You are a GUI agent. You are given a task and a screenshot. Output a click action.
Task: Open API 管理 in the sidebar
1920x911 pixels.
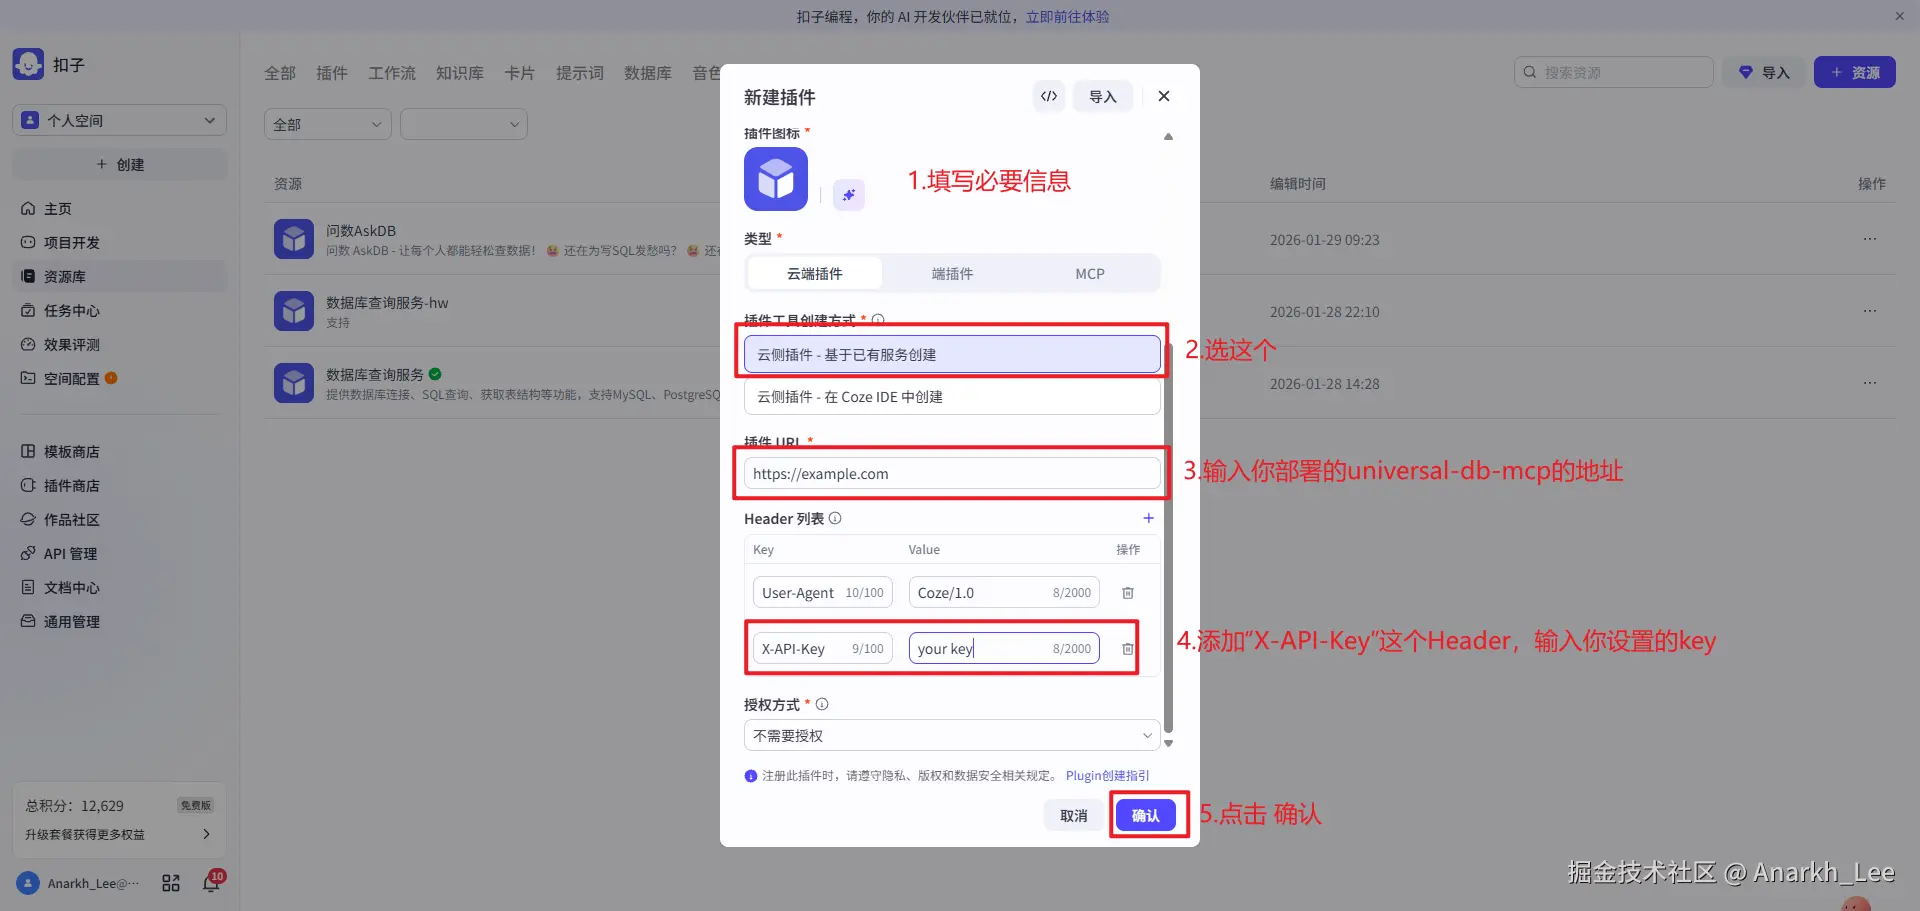(120, 554)
